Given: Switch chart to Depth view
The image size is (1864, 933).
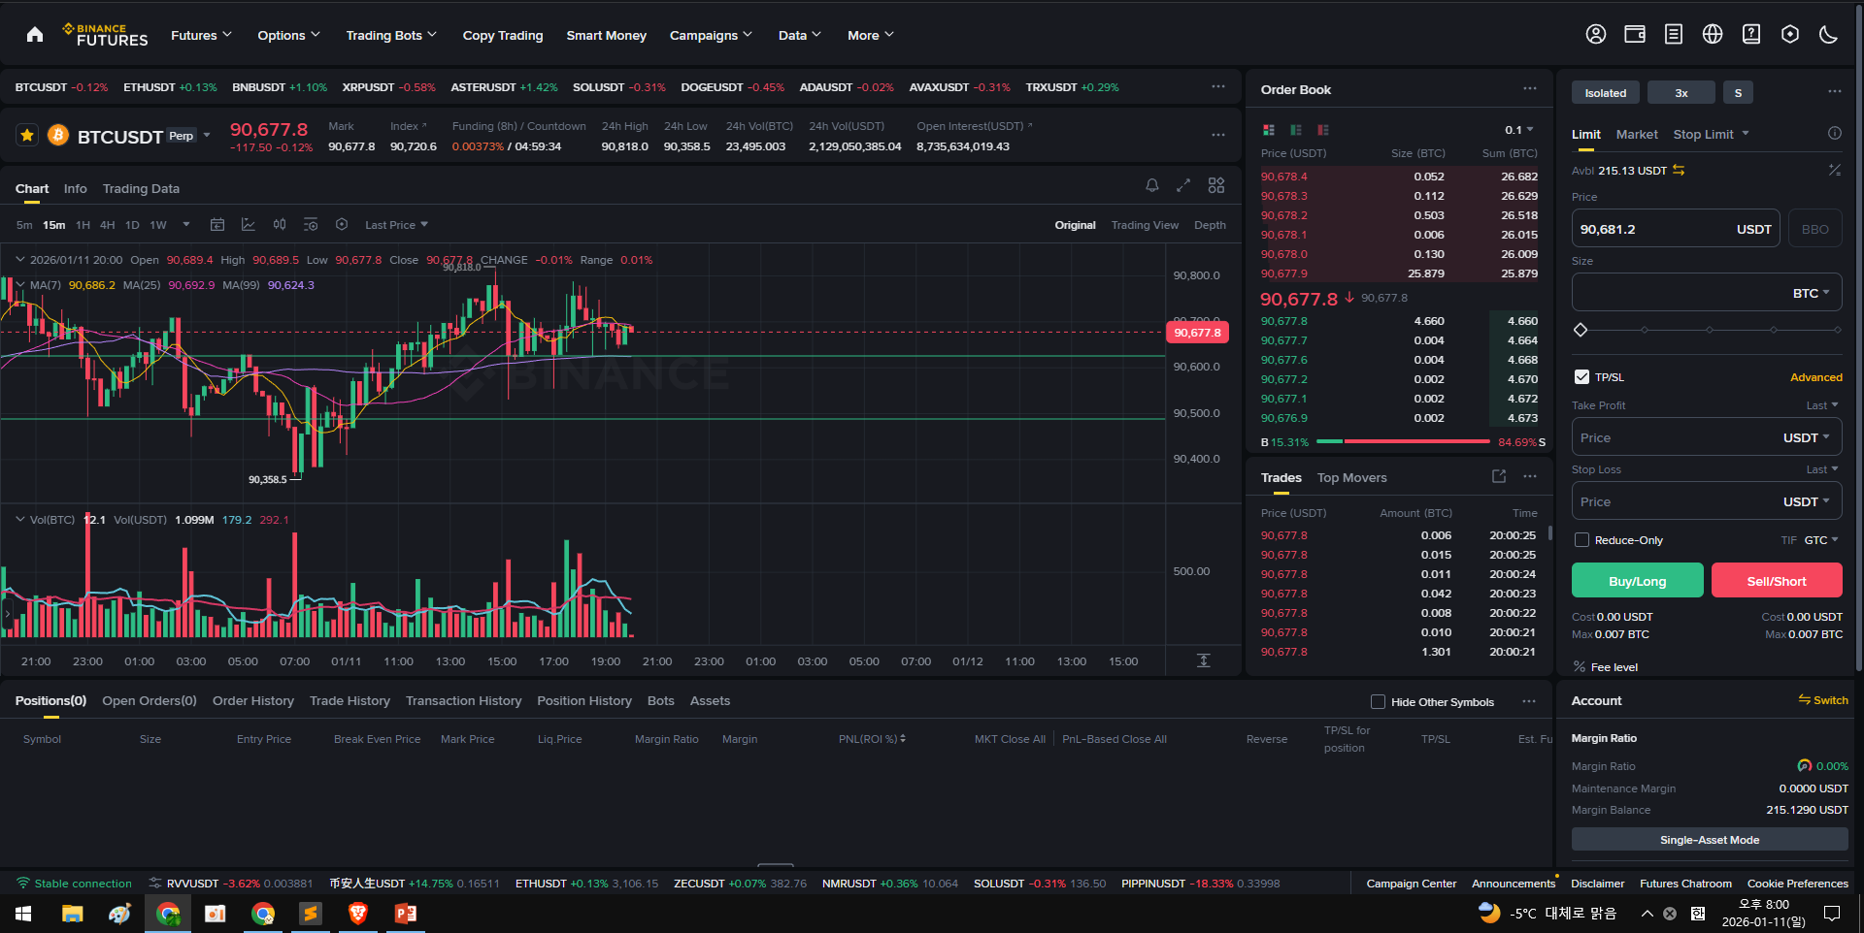Looking at the screenshot, I should [x=1210, y=225].
